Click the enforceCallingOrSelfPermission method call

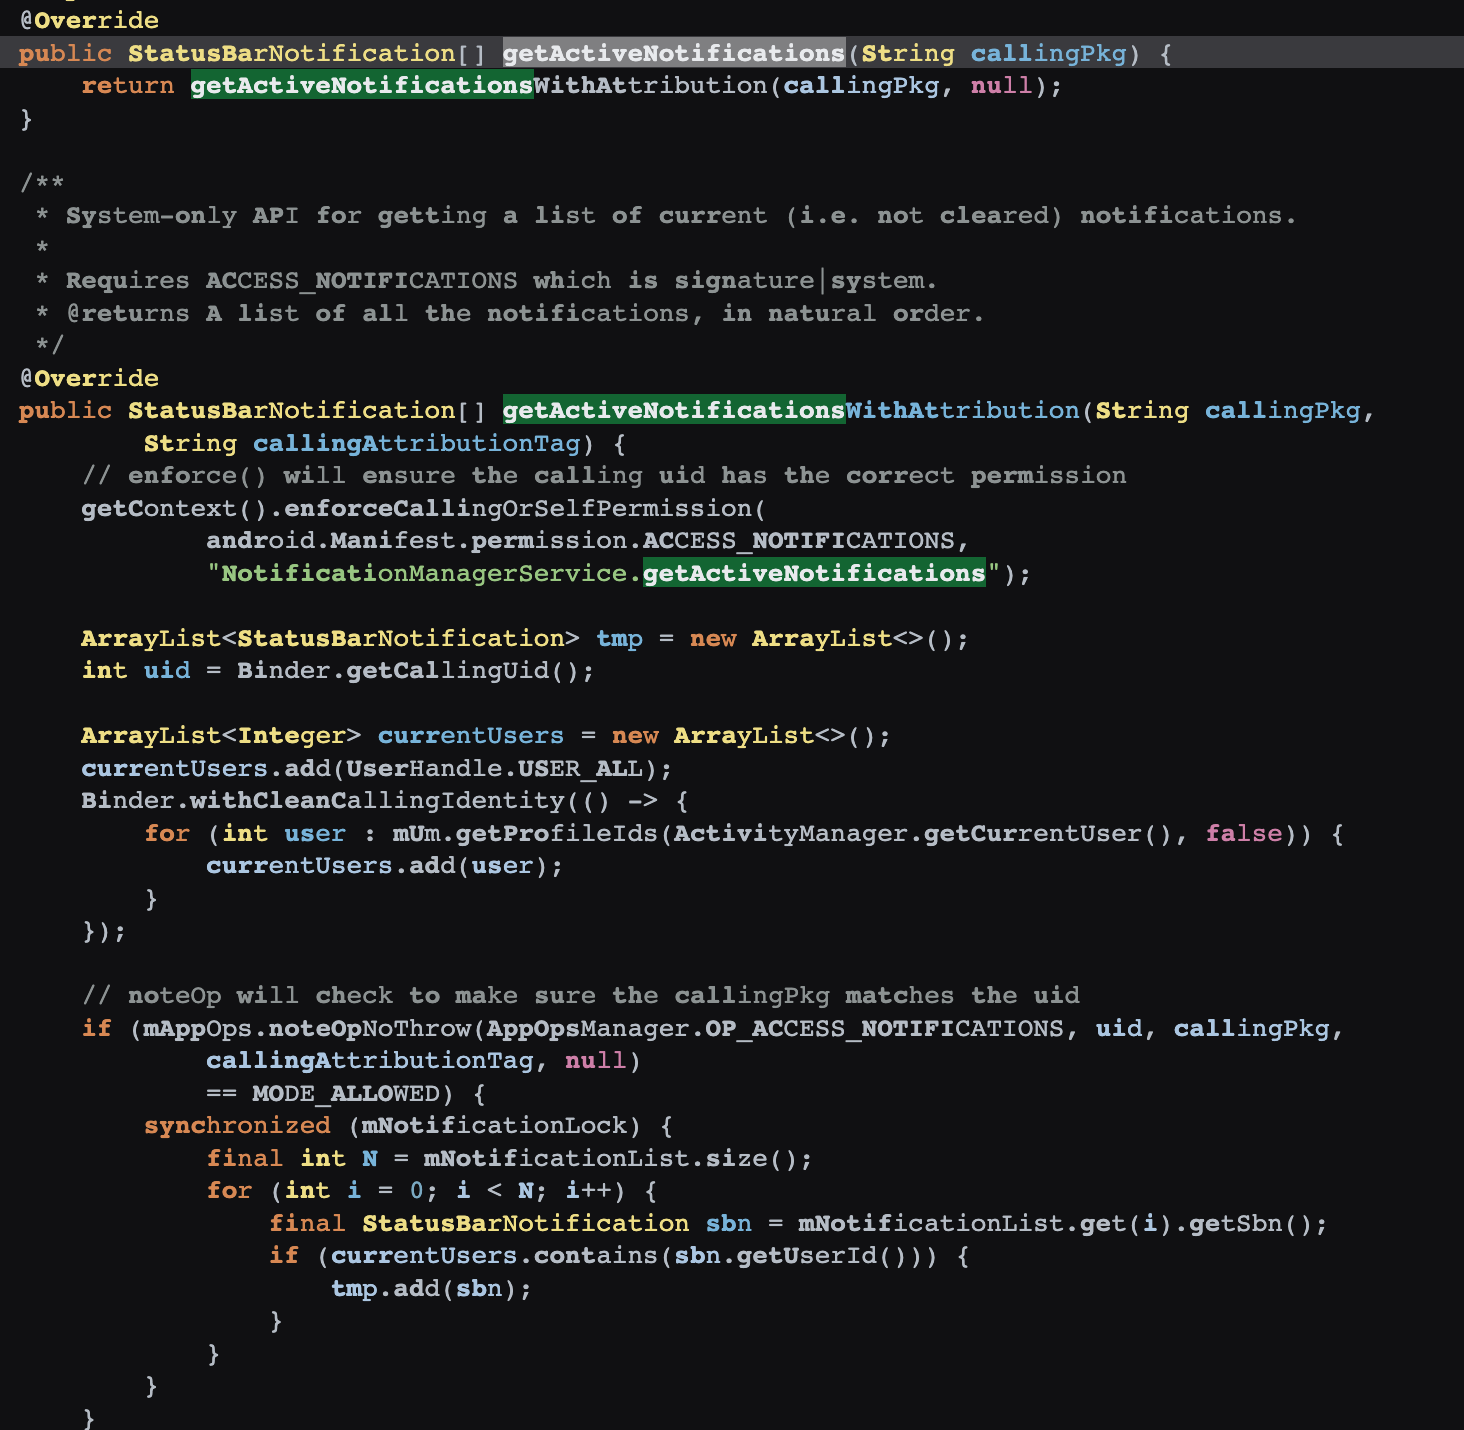pos(518,509)
